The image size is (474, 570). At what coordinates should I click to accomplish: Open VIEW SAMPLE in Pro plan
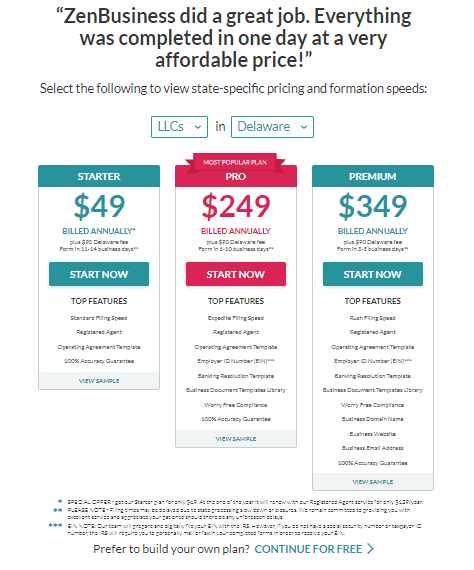point(236,439)
